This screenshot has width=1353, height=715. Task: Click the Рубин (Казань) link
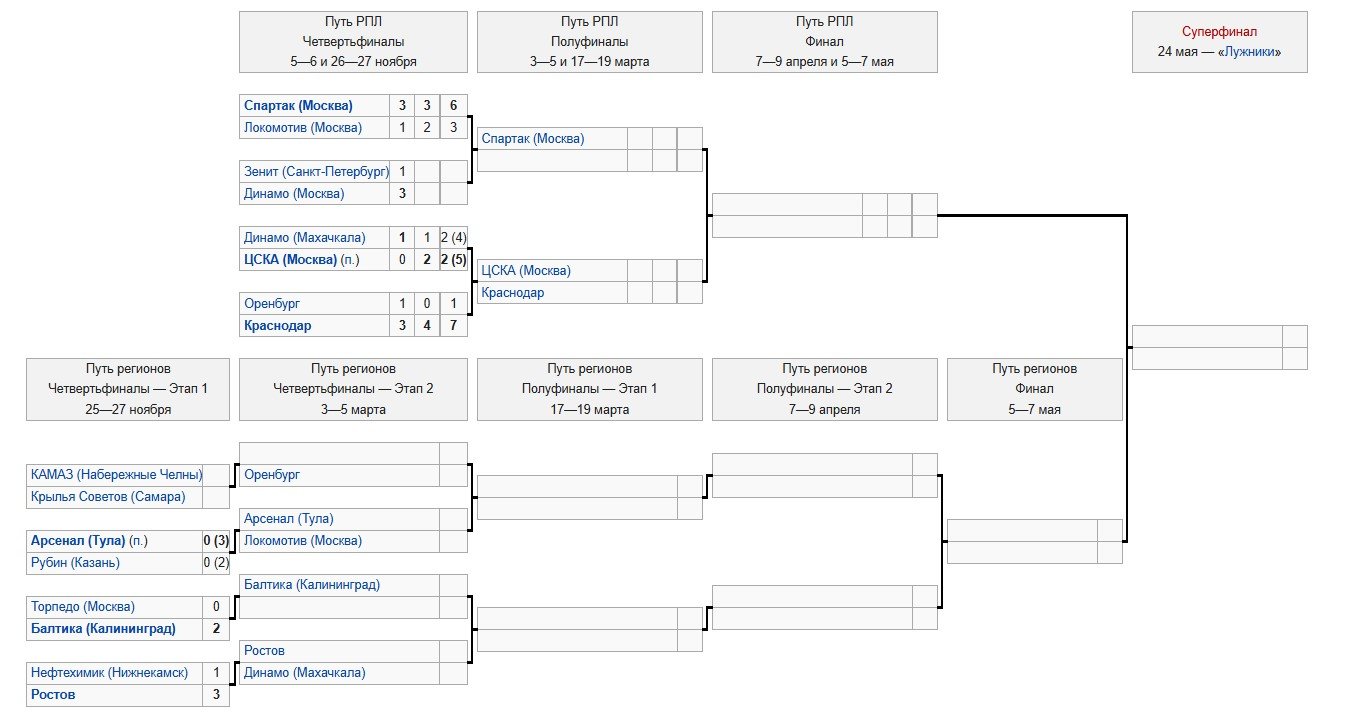tap(75, 563)
